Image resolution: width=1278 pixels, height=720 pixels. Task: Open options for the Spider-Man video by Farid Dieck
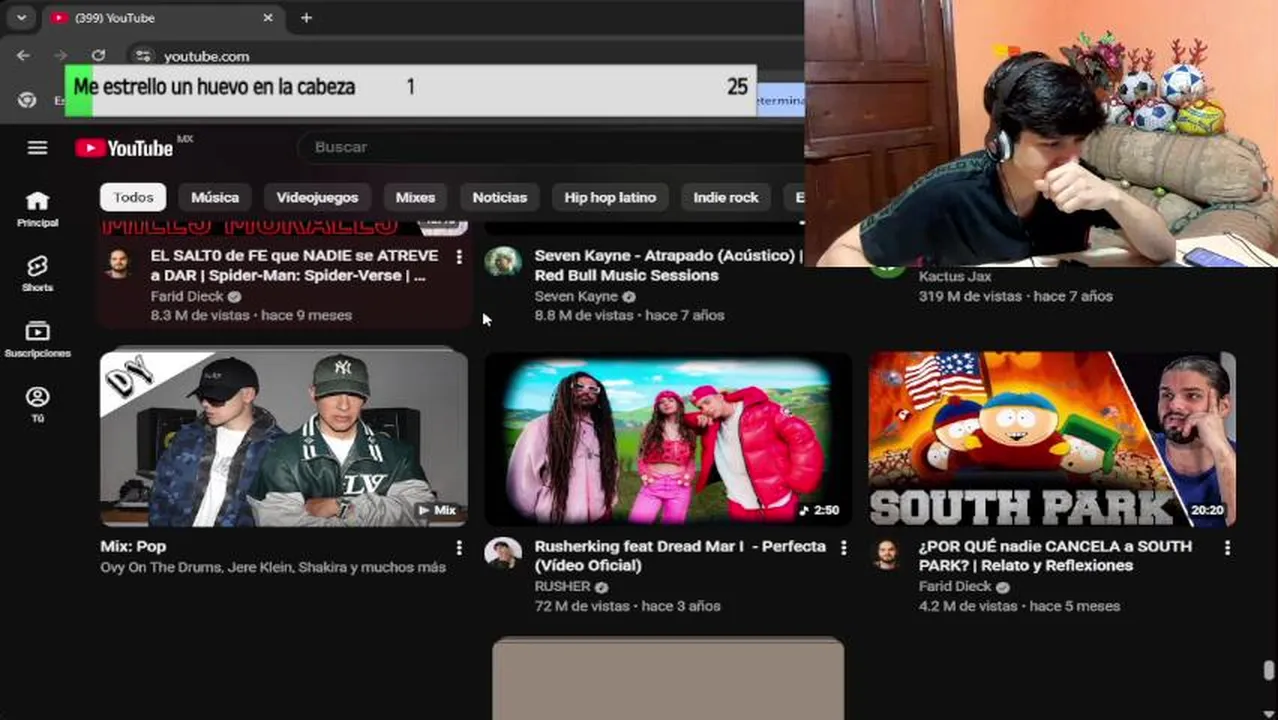(x=459, y=257)
